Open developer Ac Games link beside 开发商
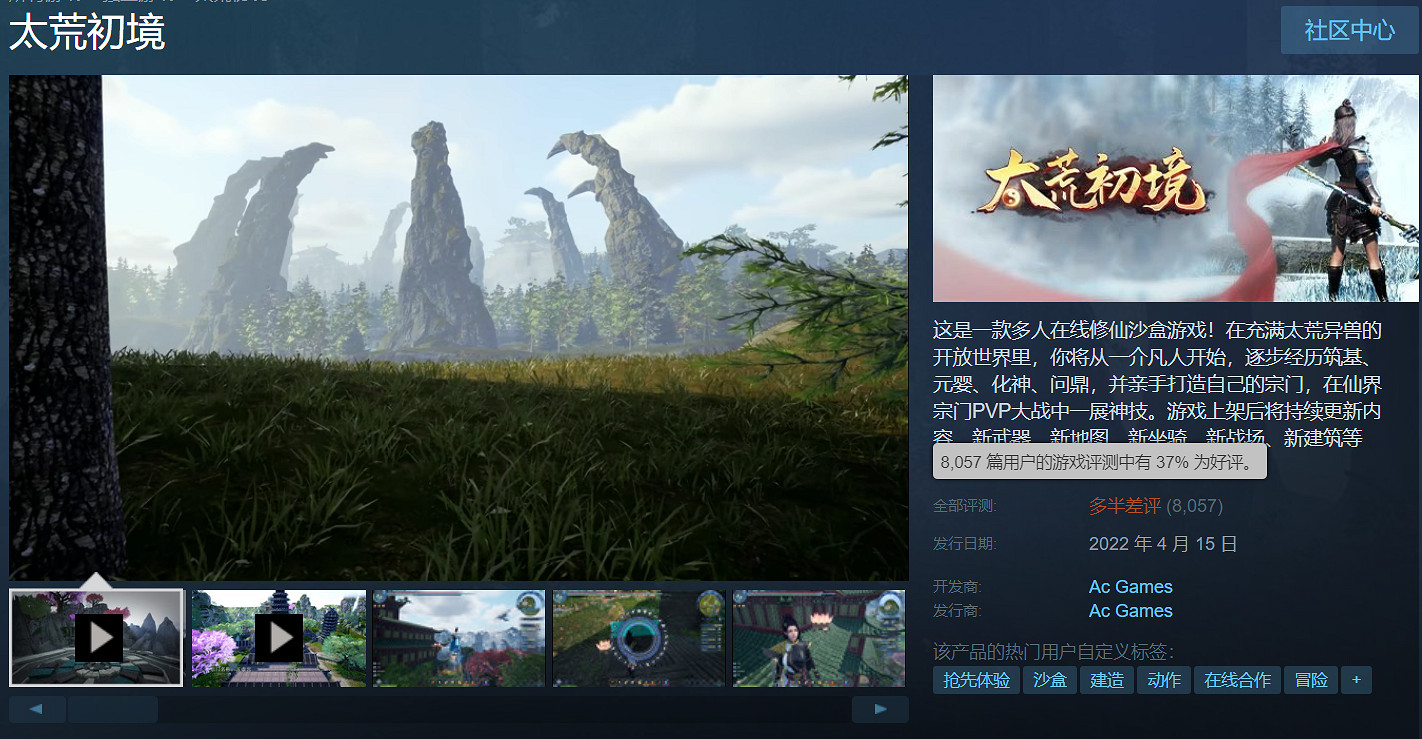1422x739 pixels. 1130,587
